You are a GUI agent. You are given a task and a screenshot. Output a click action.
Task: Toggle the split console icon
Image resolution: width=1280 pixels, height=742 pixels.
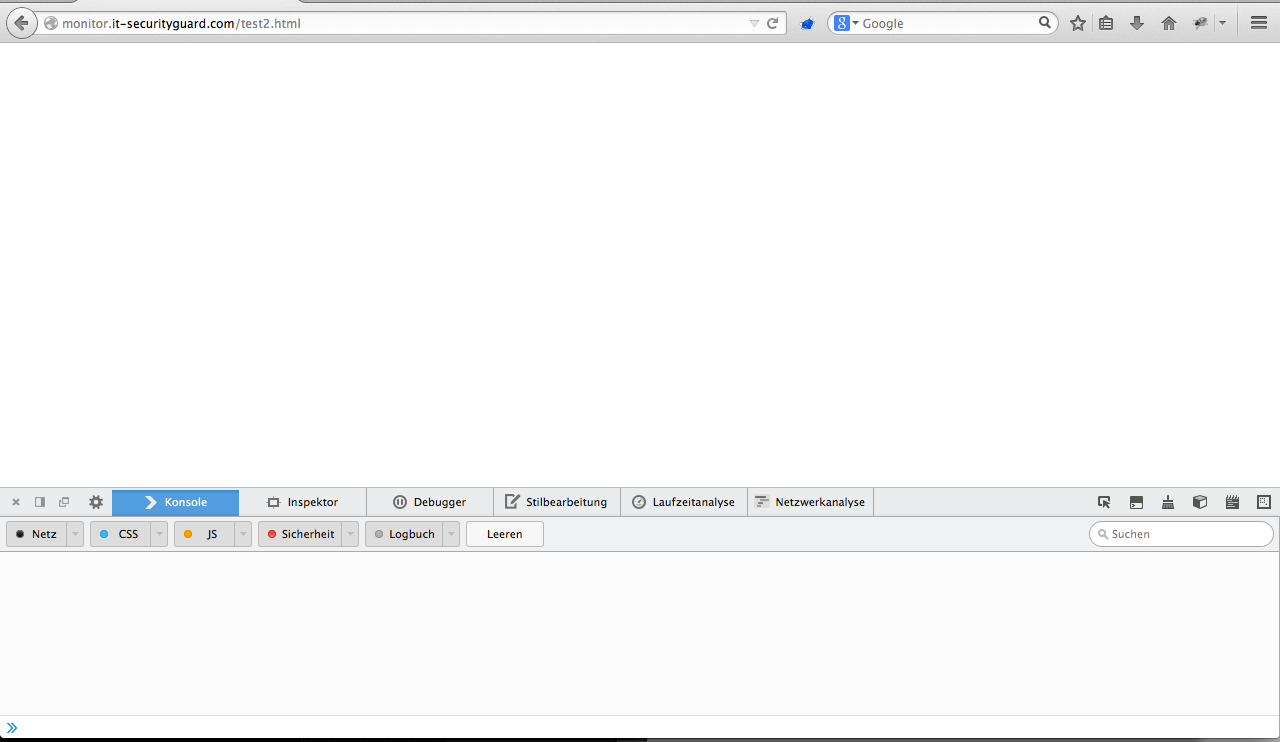point(1136,502)
